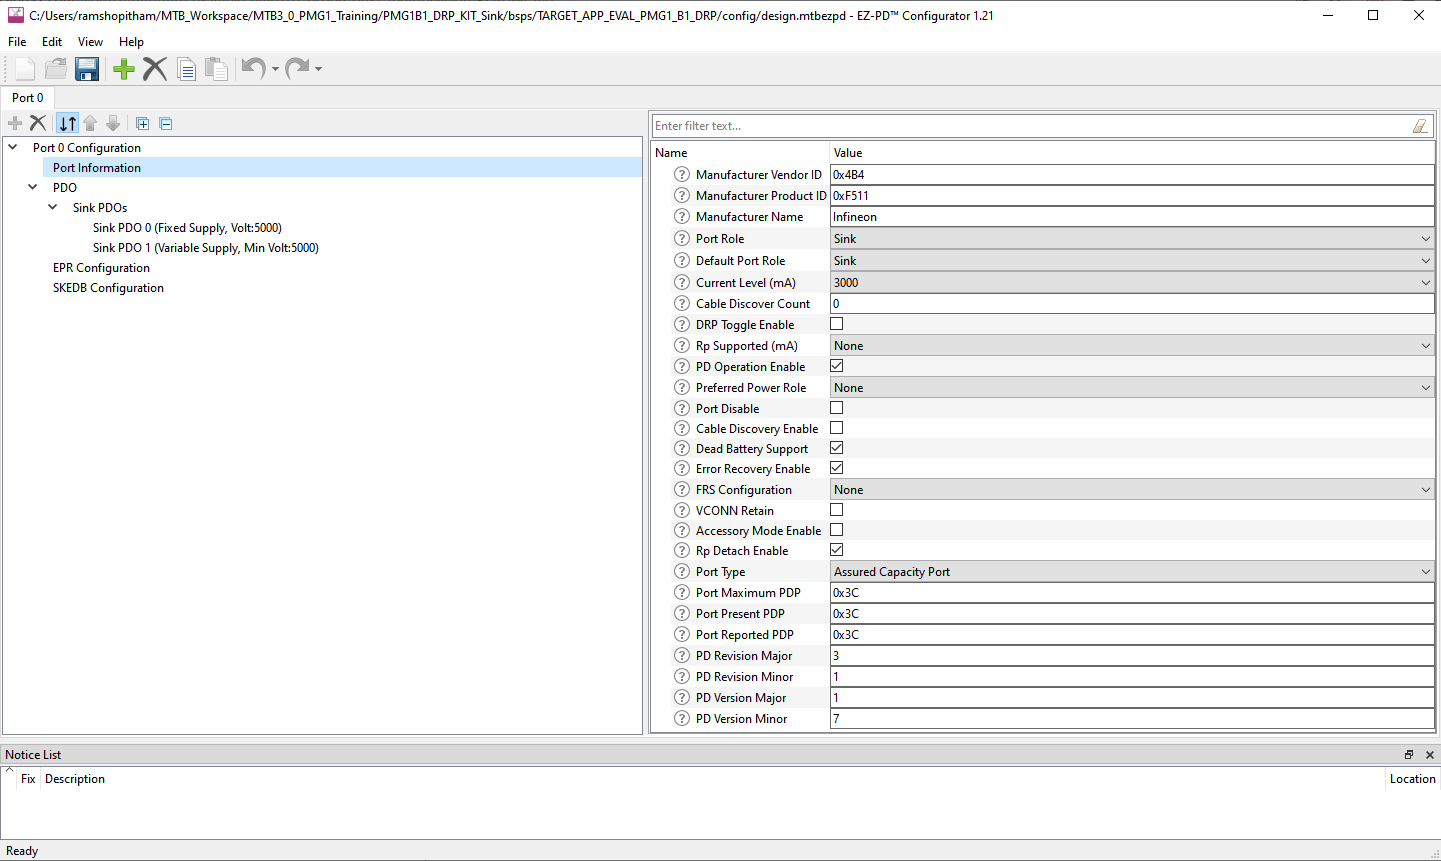Toggle the Port Disable checkbox
The height and width of the screenshot is (861, 1441).
pos(837,408)
